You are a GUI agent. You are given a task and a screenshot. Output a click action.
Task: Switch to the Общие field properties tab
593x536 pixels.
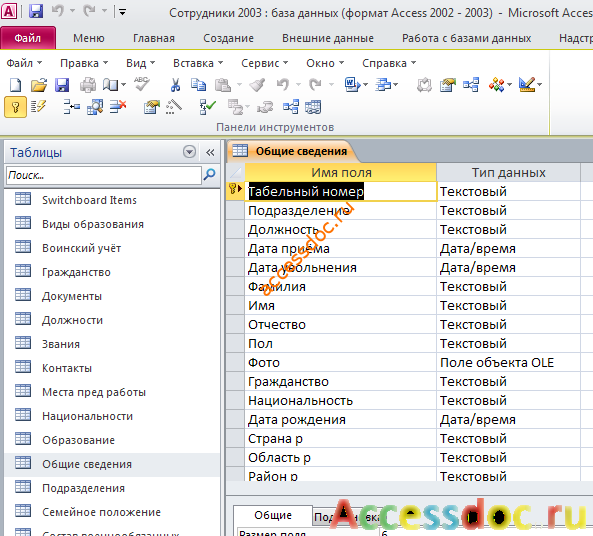pyautogui.click(x=273, y=515)
